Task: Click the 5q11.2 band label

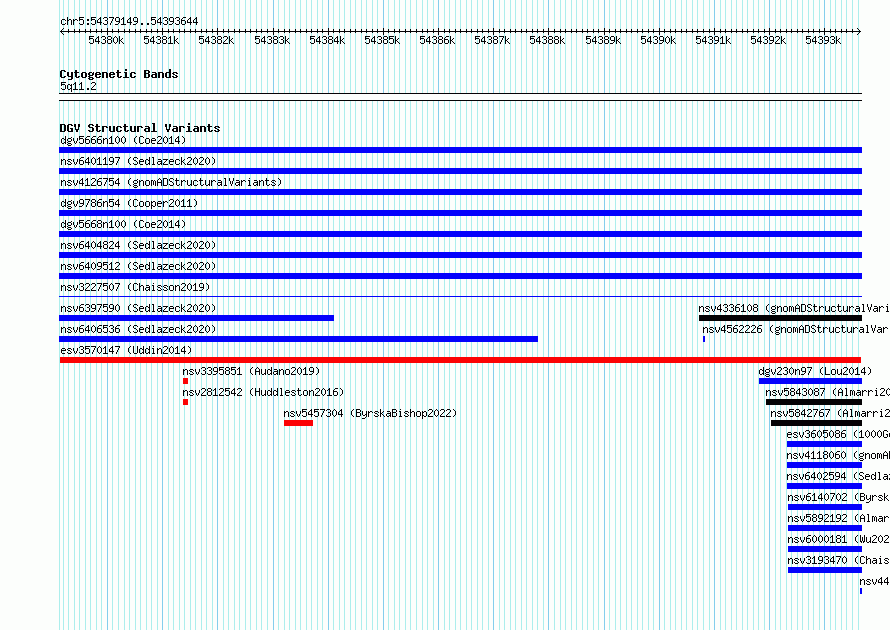Action: coord(78,86)
